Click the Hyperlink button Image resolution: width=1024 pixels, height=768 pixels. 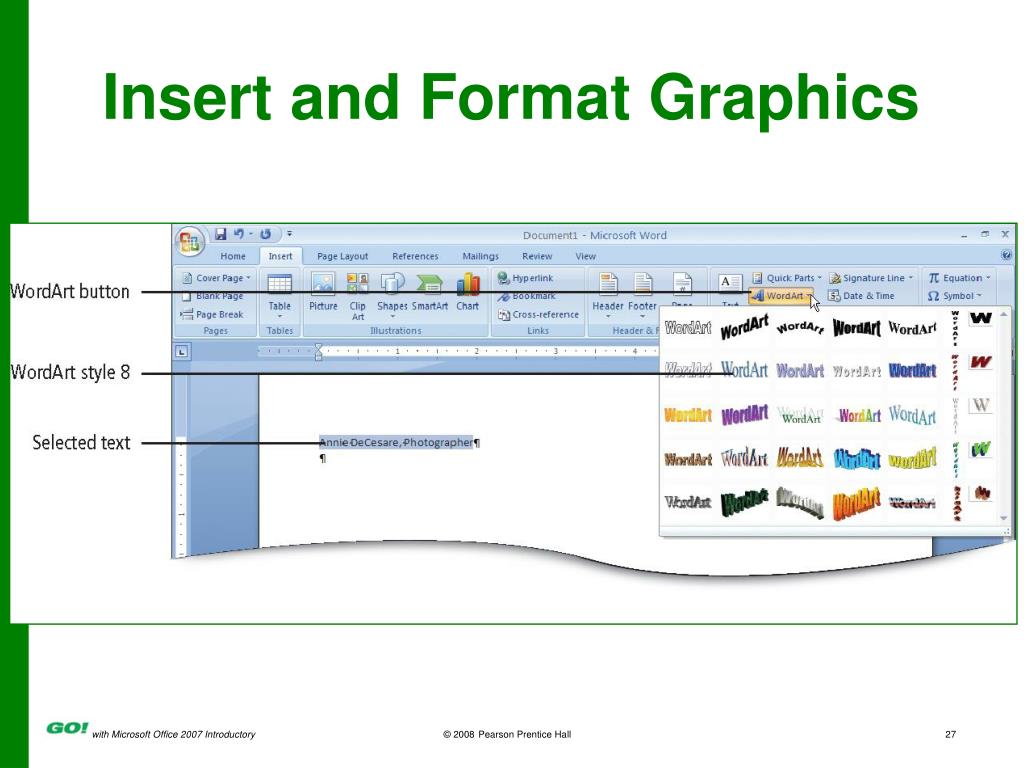(525, 278)
